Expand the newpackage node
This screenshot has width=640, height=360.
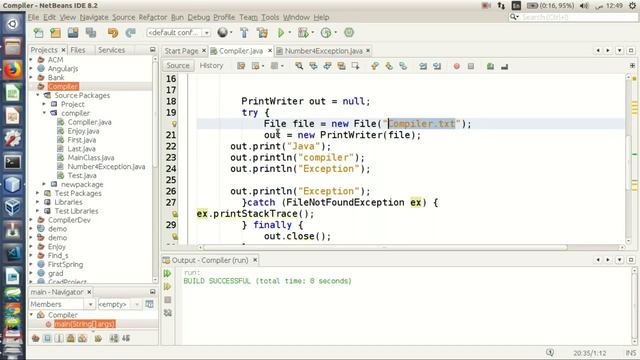pos(44,184)
